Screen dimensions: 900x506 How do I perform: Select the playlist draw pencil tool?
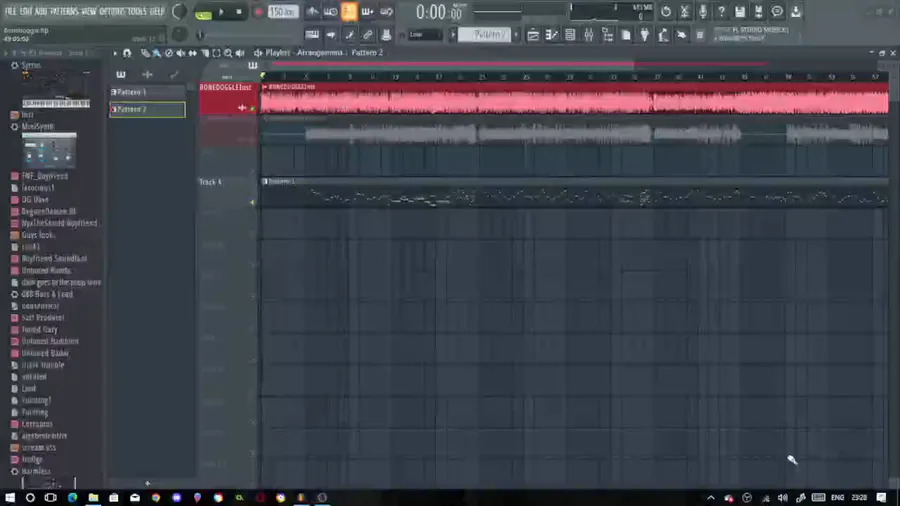coord(145,53)
